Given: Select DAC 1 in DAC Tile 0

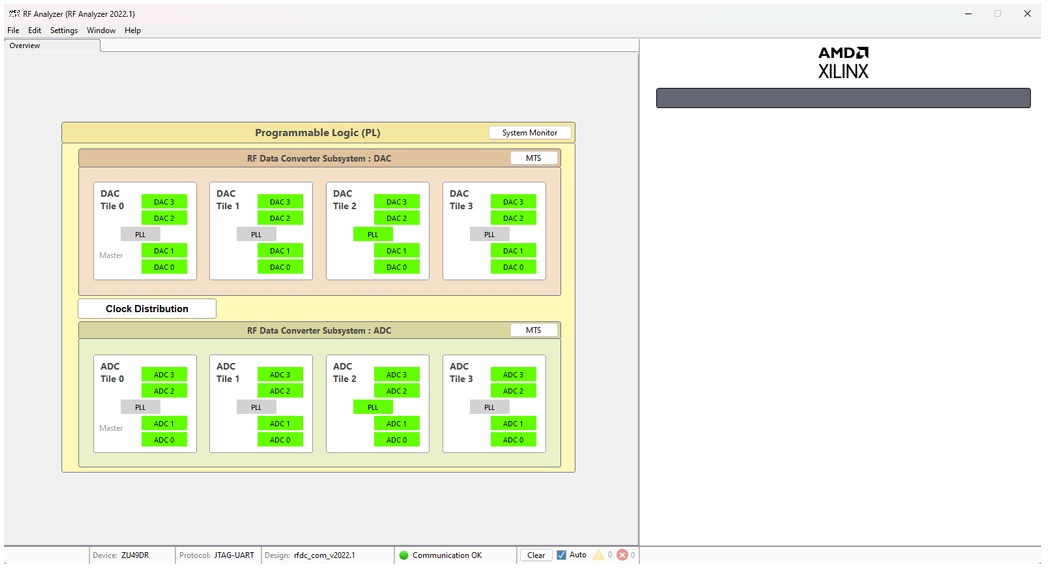Looking at the screenshot, I should point(164,250).
